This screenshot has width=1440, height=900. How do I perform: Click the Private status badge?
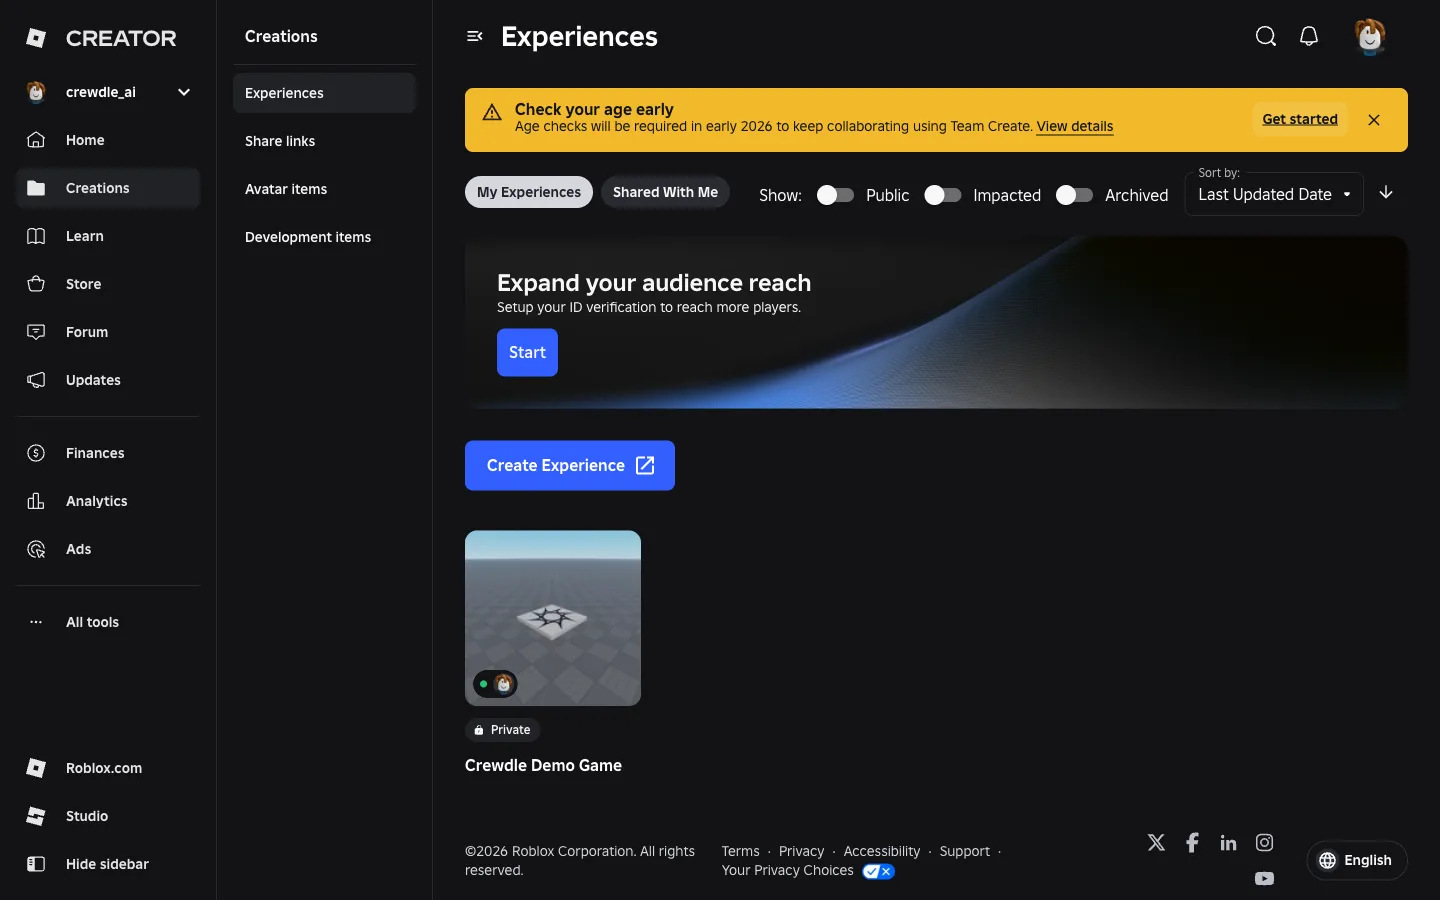pyautogui.click(x=502, y=730)
